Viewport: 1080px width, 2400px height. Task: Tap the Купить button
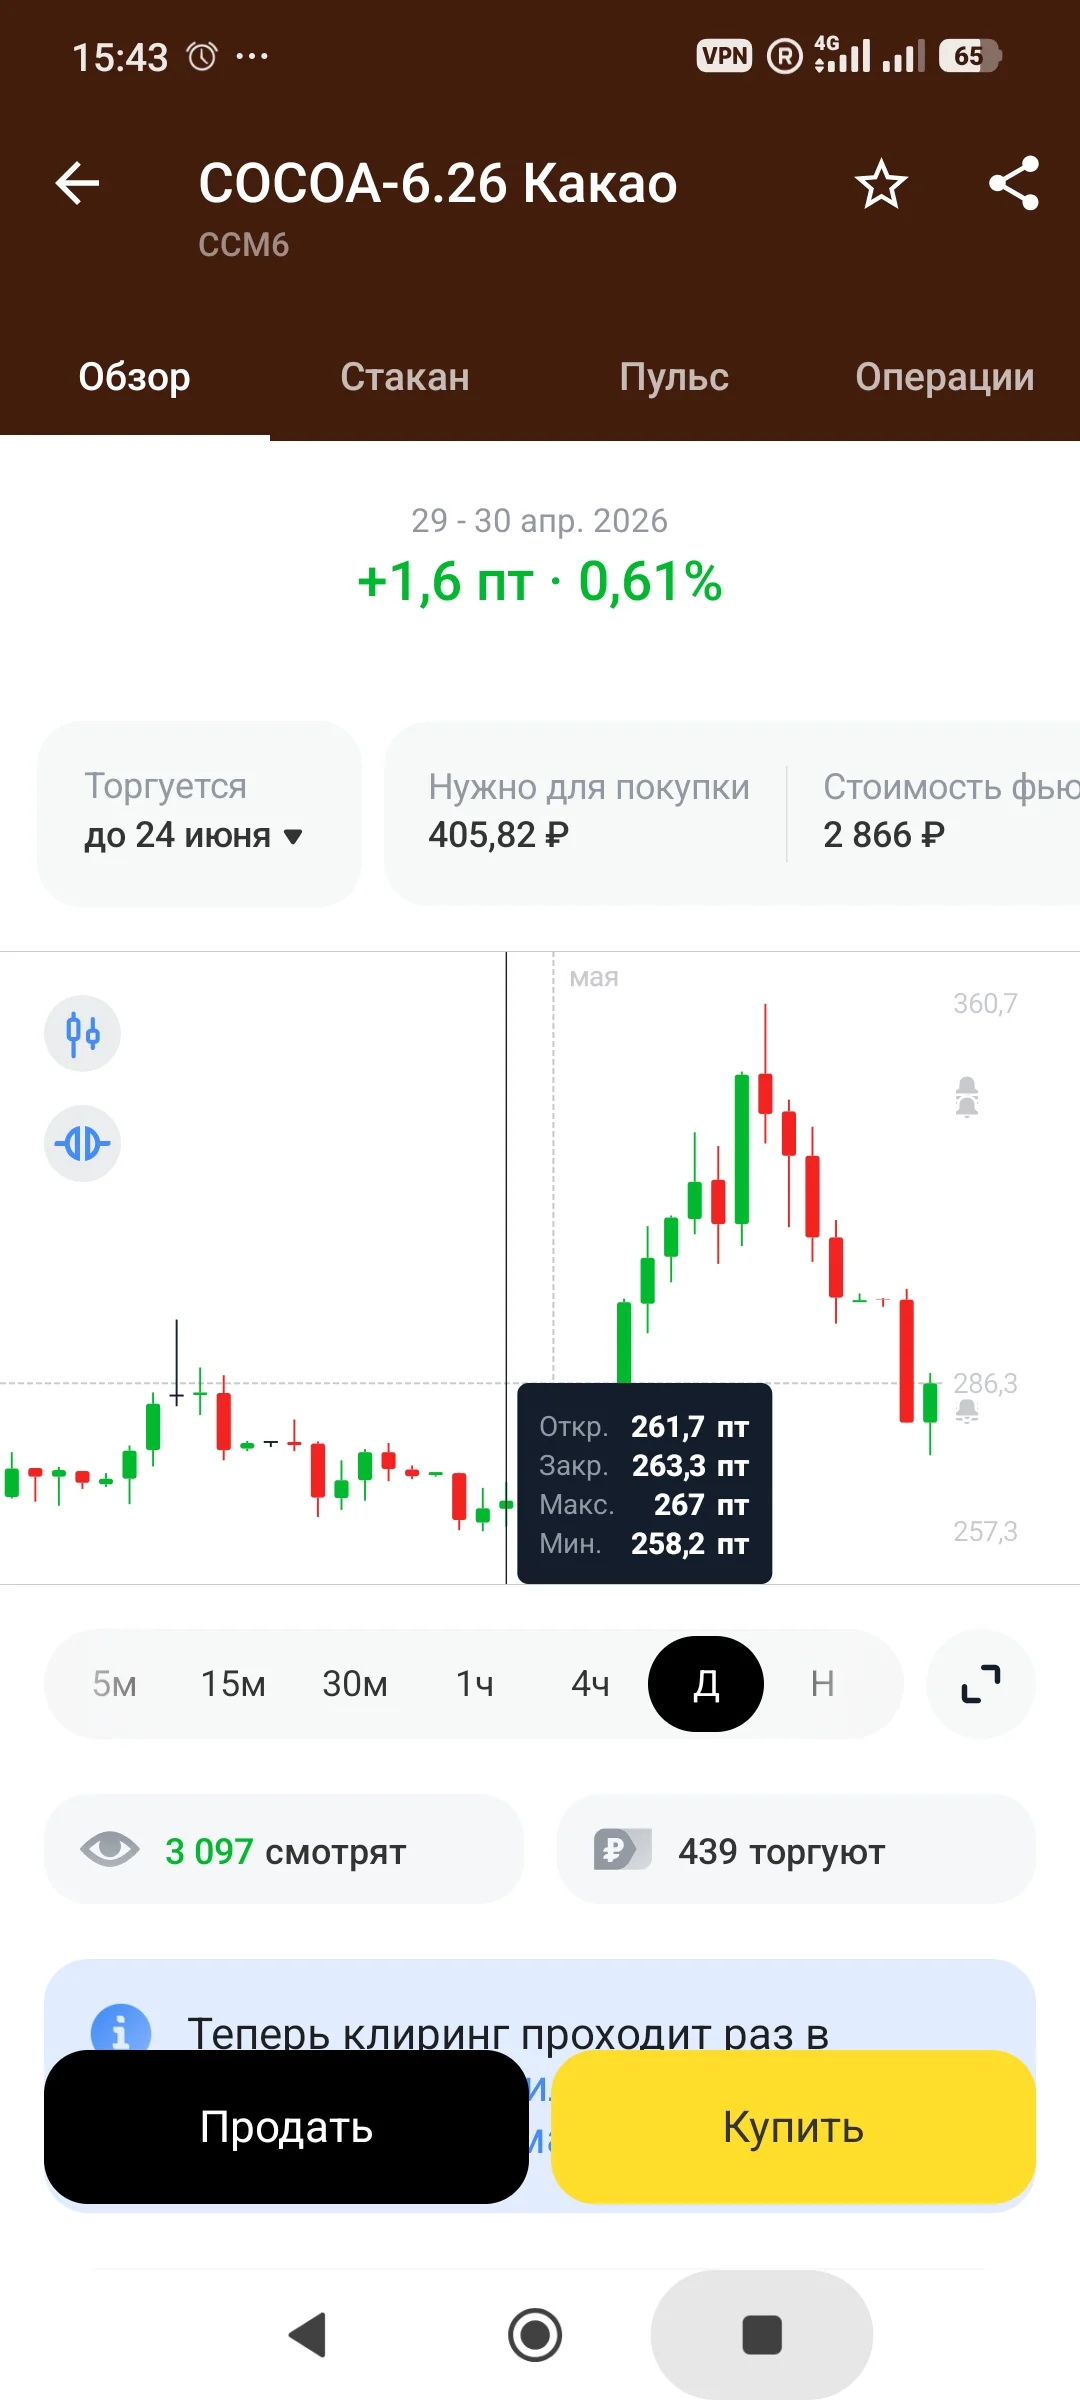[x=793, y=2127]
